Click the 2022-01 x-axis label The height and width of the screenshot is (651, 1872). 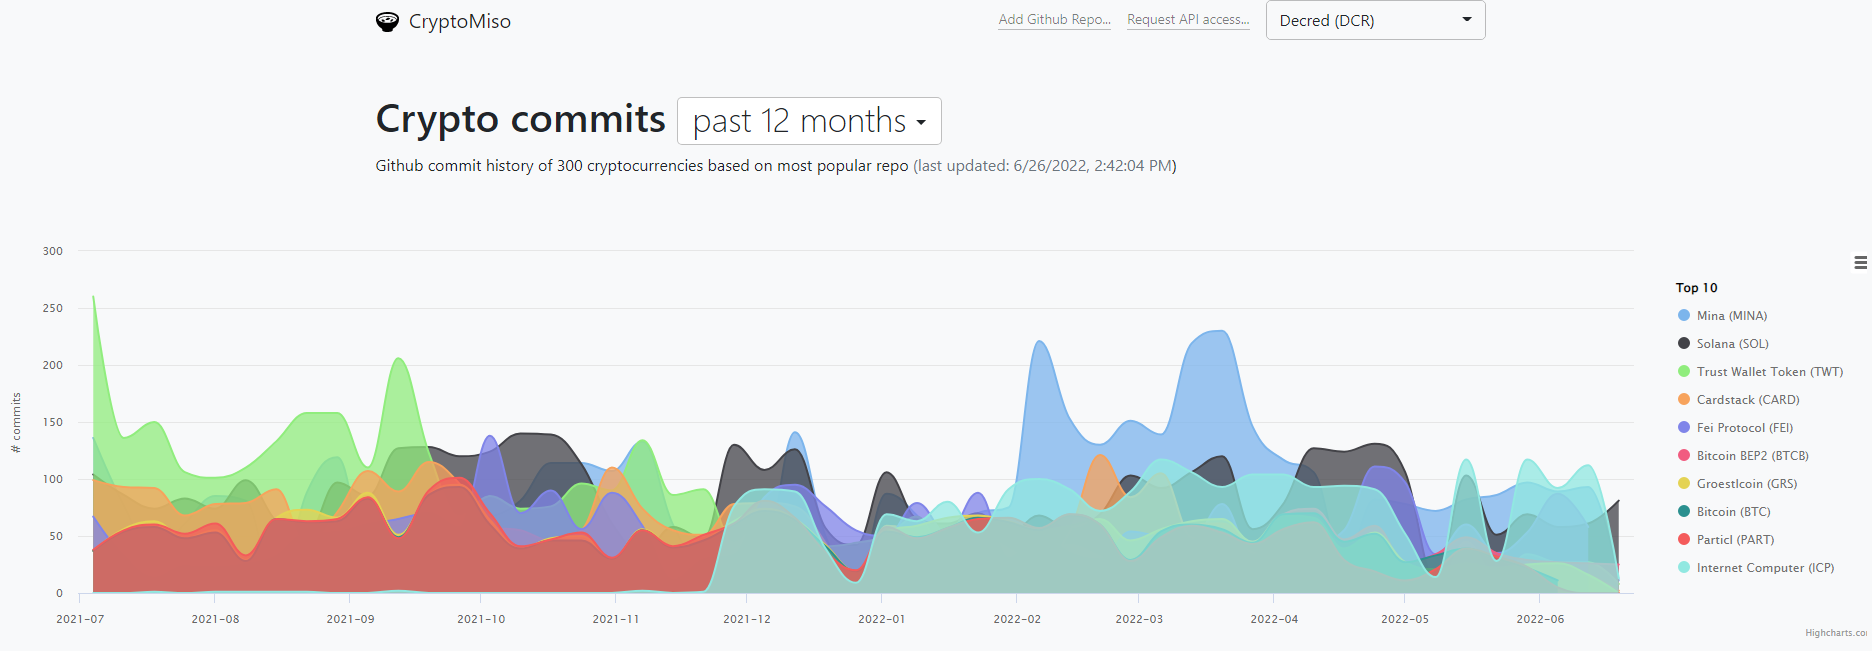tap(882, 620)
